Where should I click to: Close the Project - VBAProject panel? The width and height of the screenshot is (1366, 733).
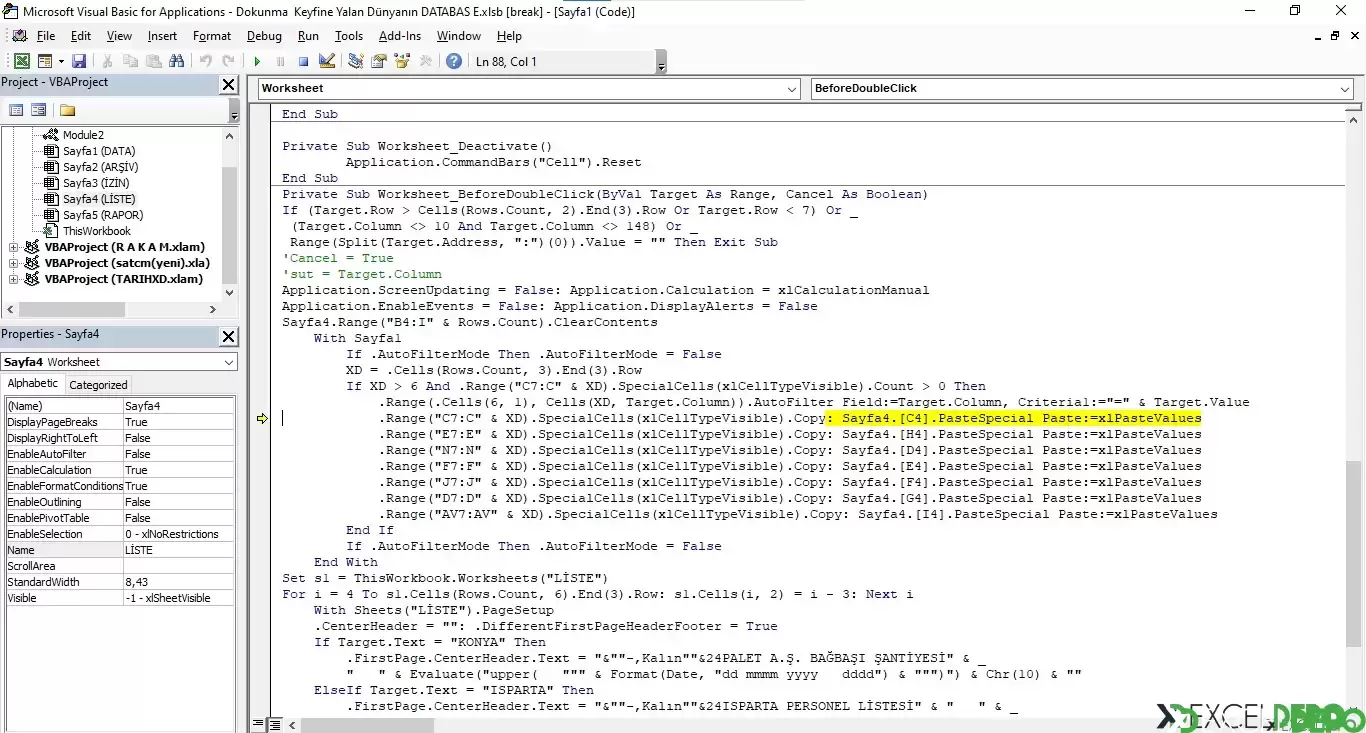click(229, 85)
